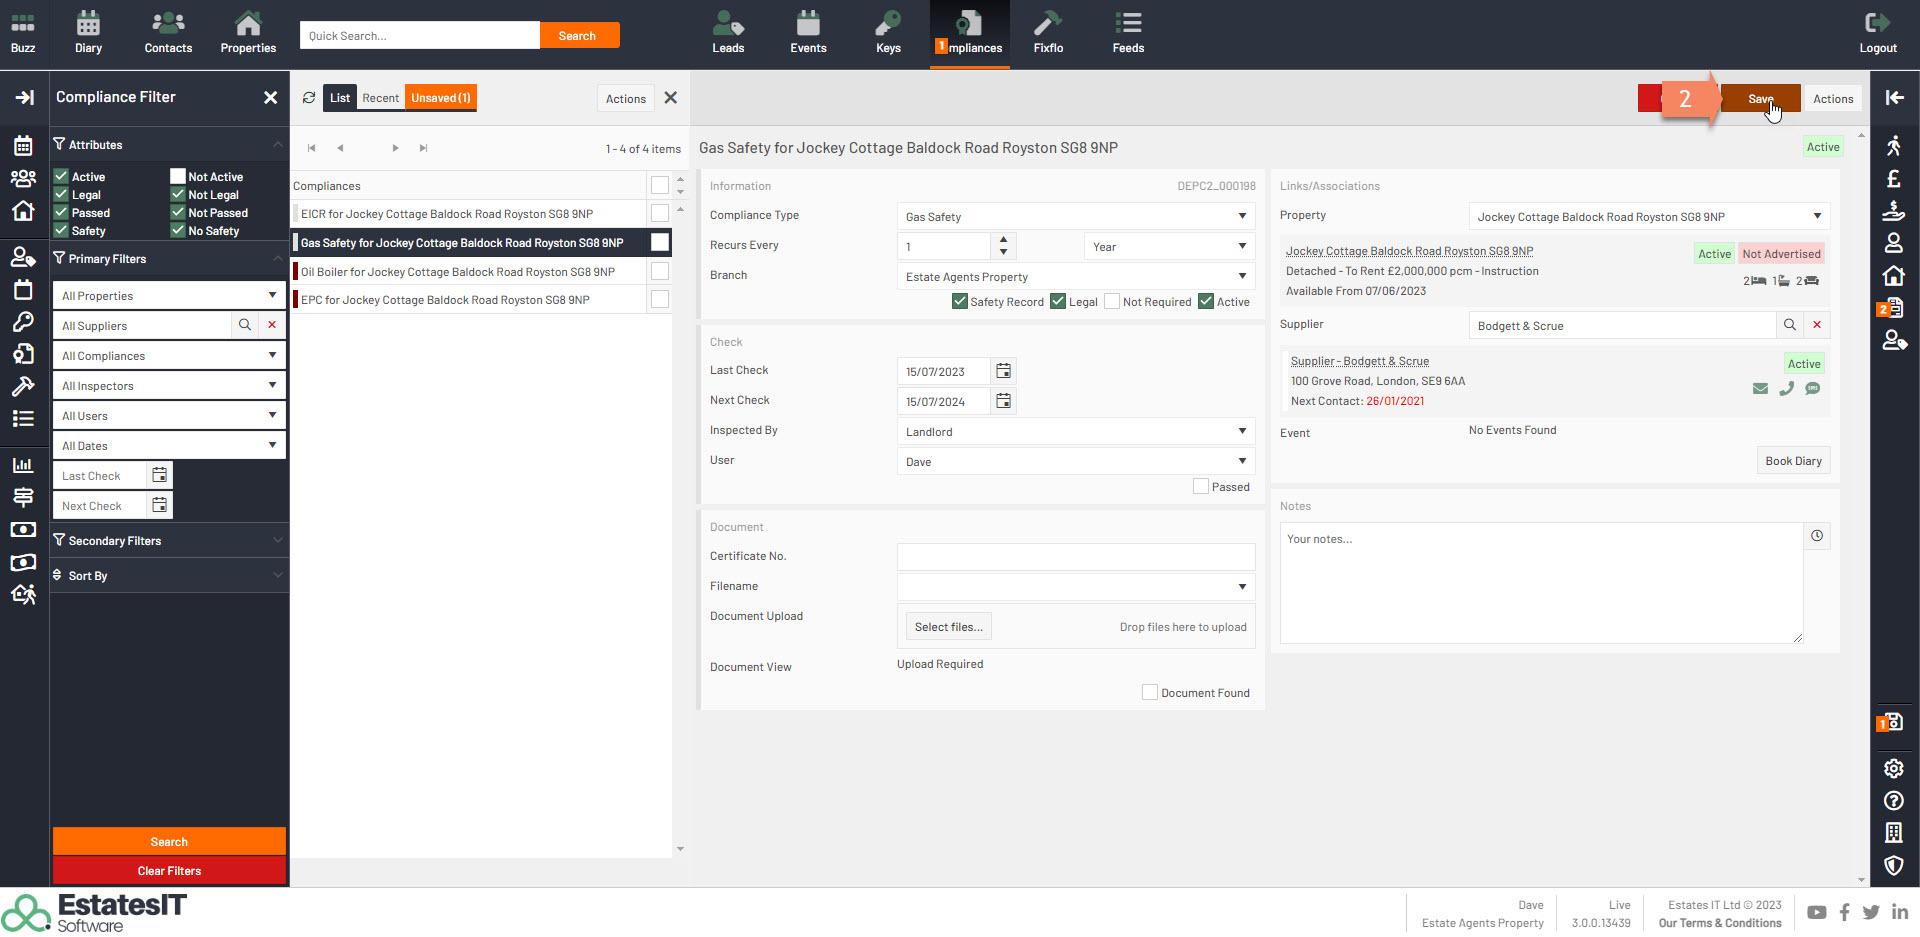Screen dimensions: 1920x937
Task: Uncheck the Not Active attribute filter
Action: pos(178,177)
